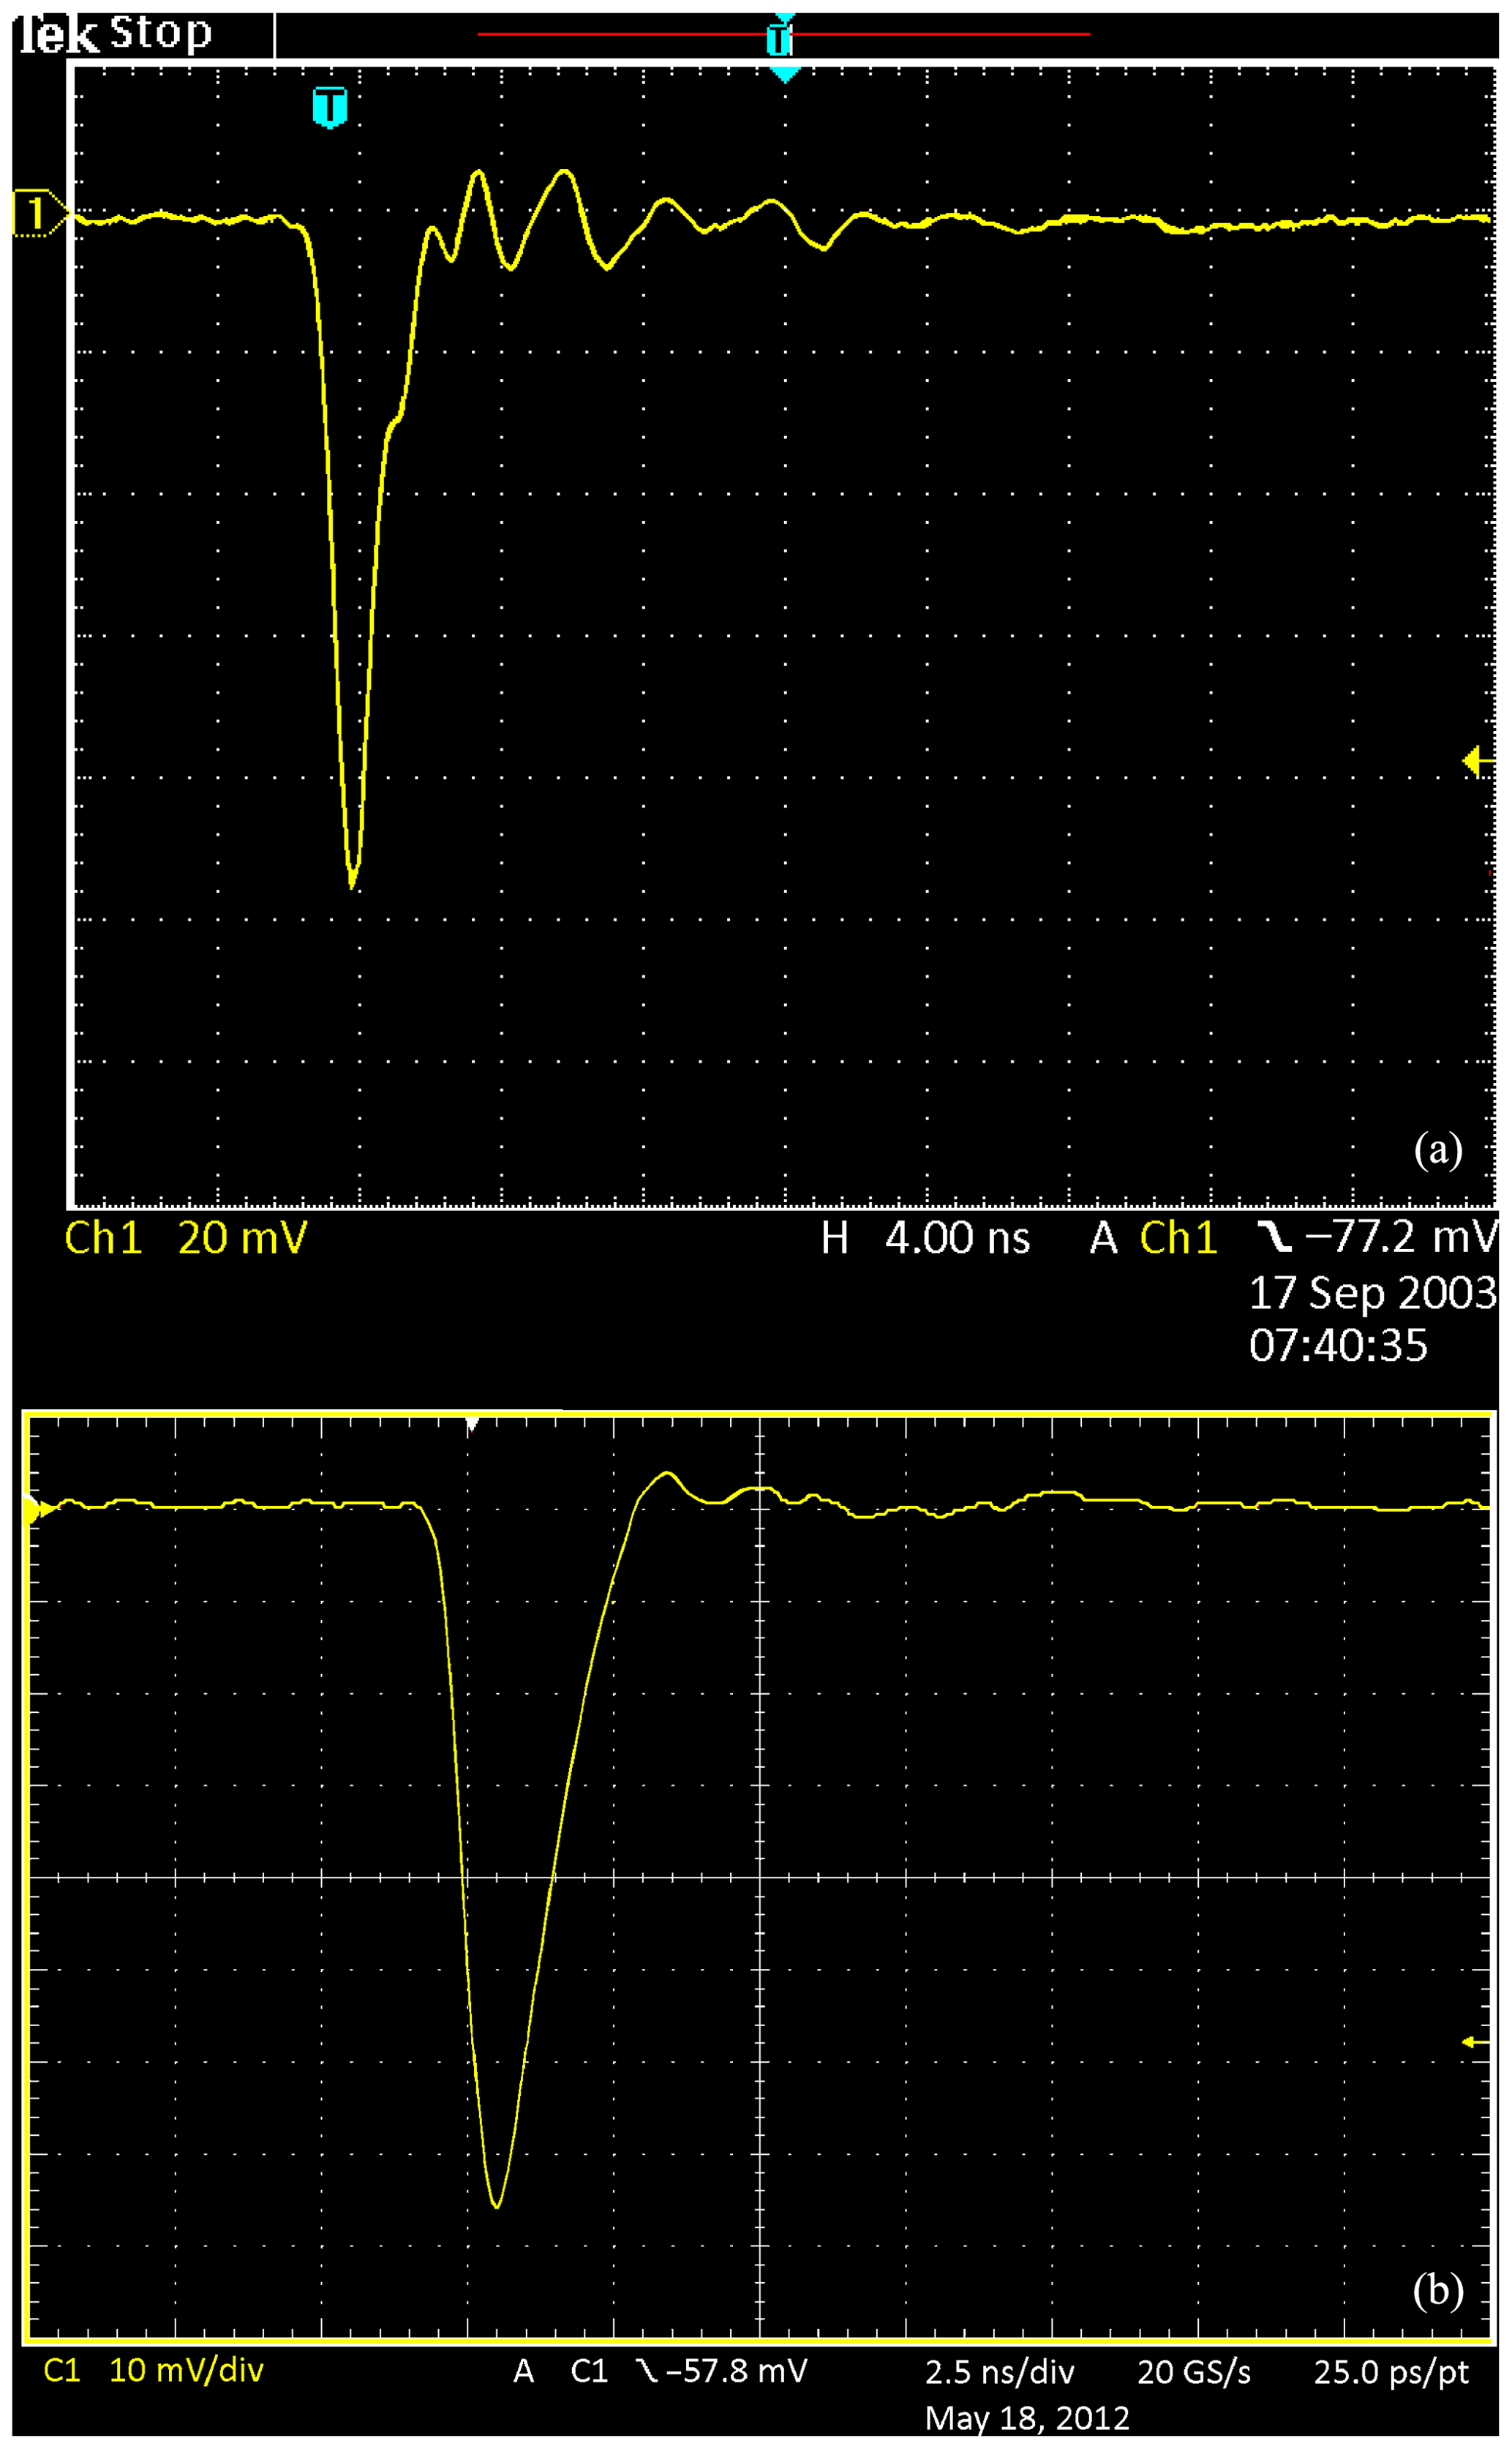Click the 2.5 ns/div timebase readout
The width and height of the screenshot is (1512, 2449).
point(999,2372)
